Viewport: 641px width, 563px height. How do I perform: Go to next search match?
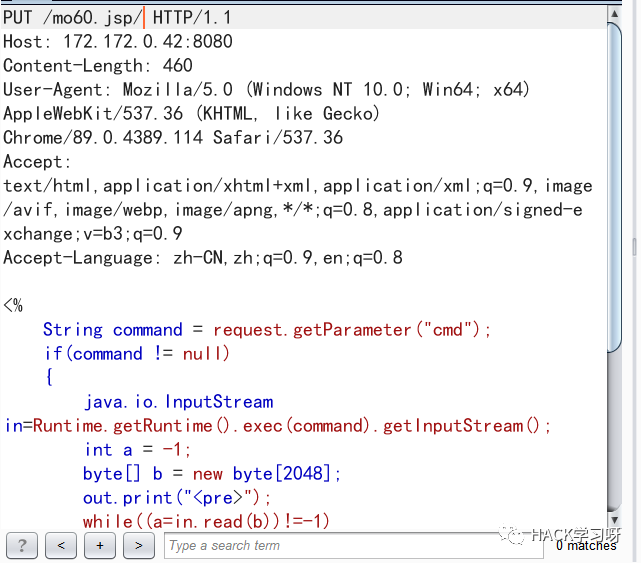coord(139,545)
